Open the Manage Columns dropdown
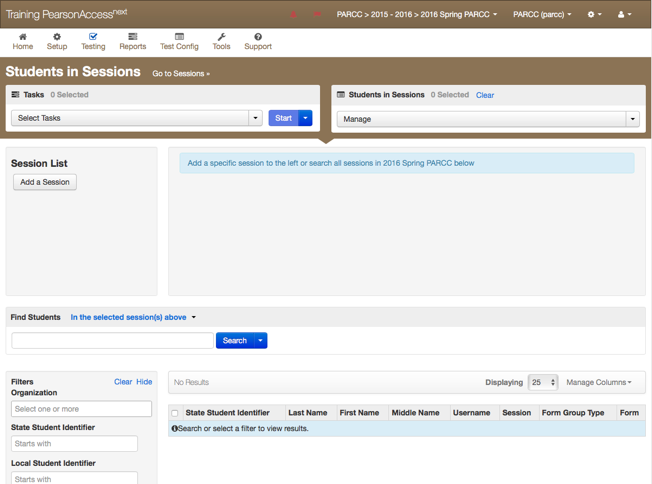The image size is (652, 484). coord(598,382)
